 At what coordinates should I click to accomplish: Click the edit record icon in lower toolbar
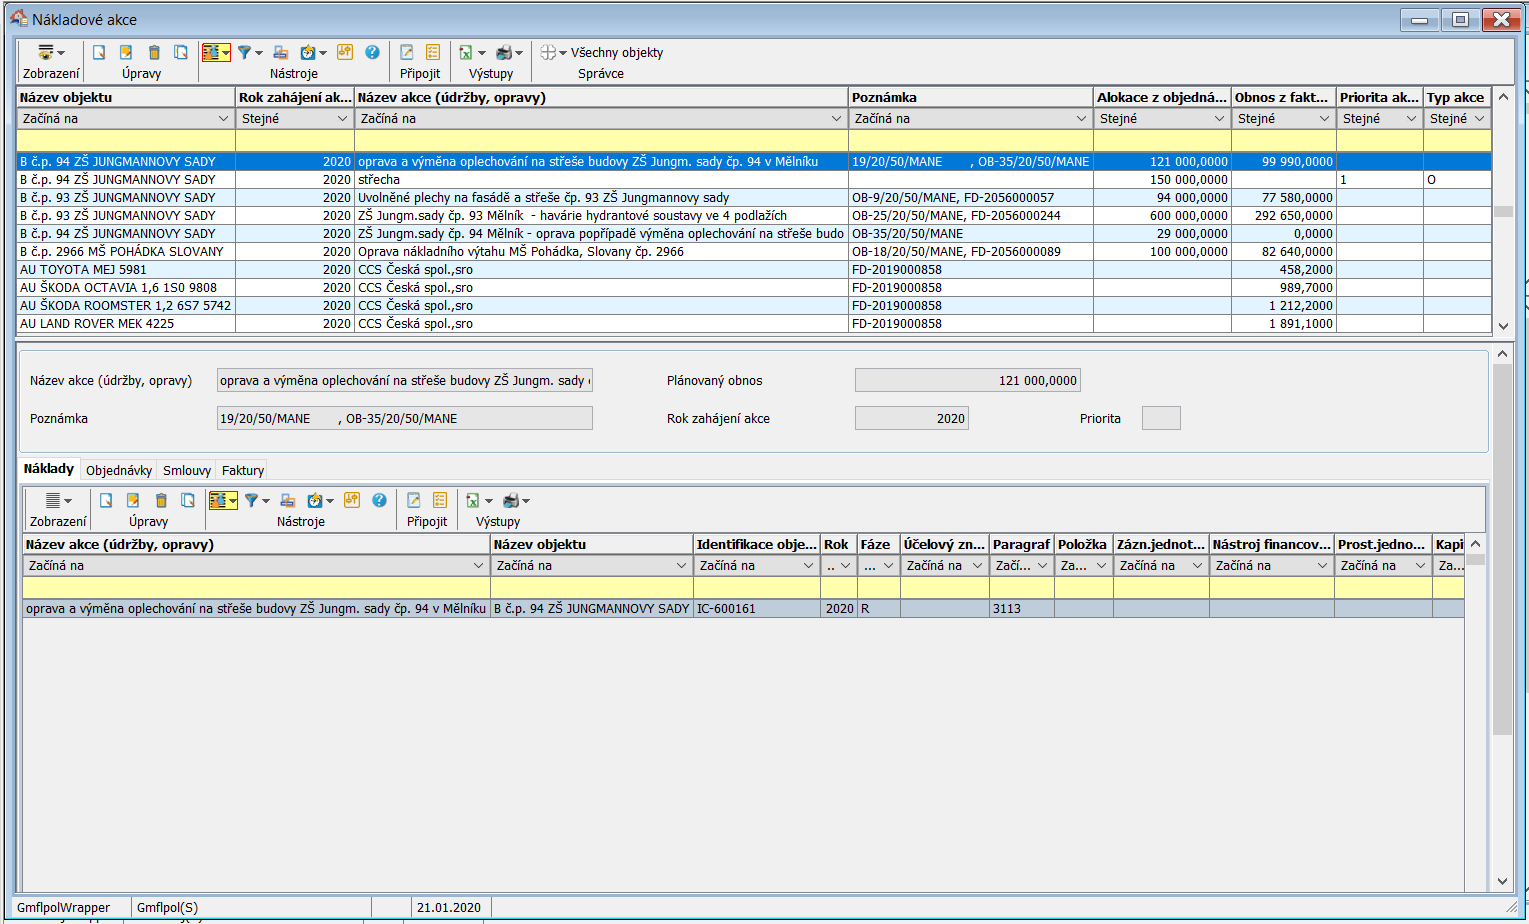133,501
